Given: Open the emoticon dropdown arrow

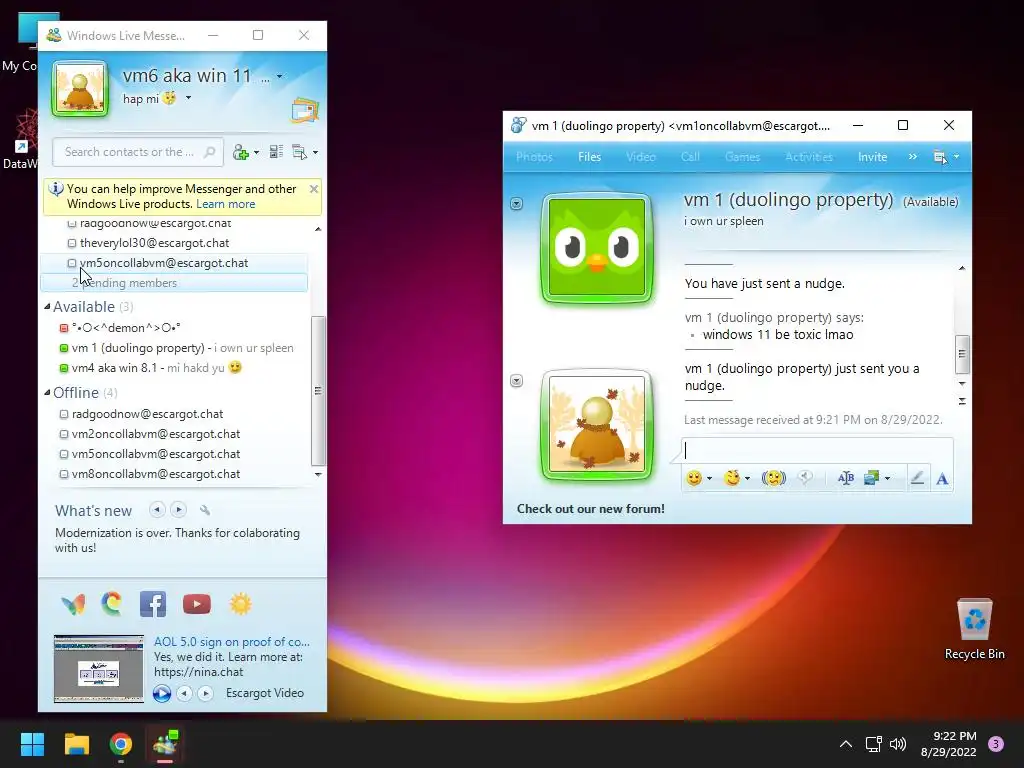Looking at the screenshot, I should [709, 479].
